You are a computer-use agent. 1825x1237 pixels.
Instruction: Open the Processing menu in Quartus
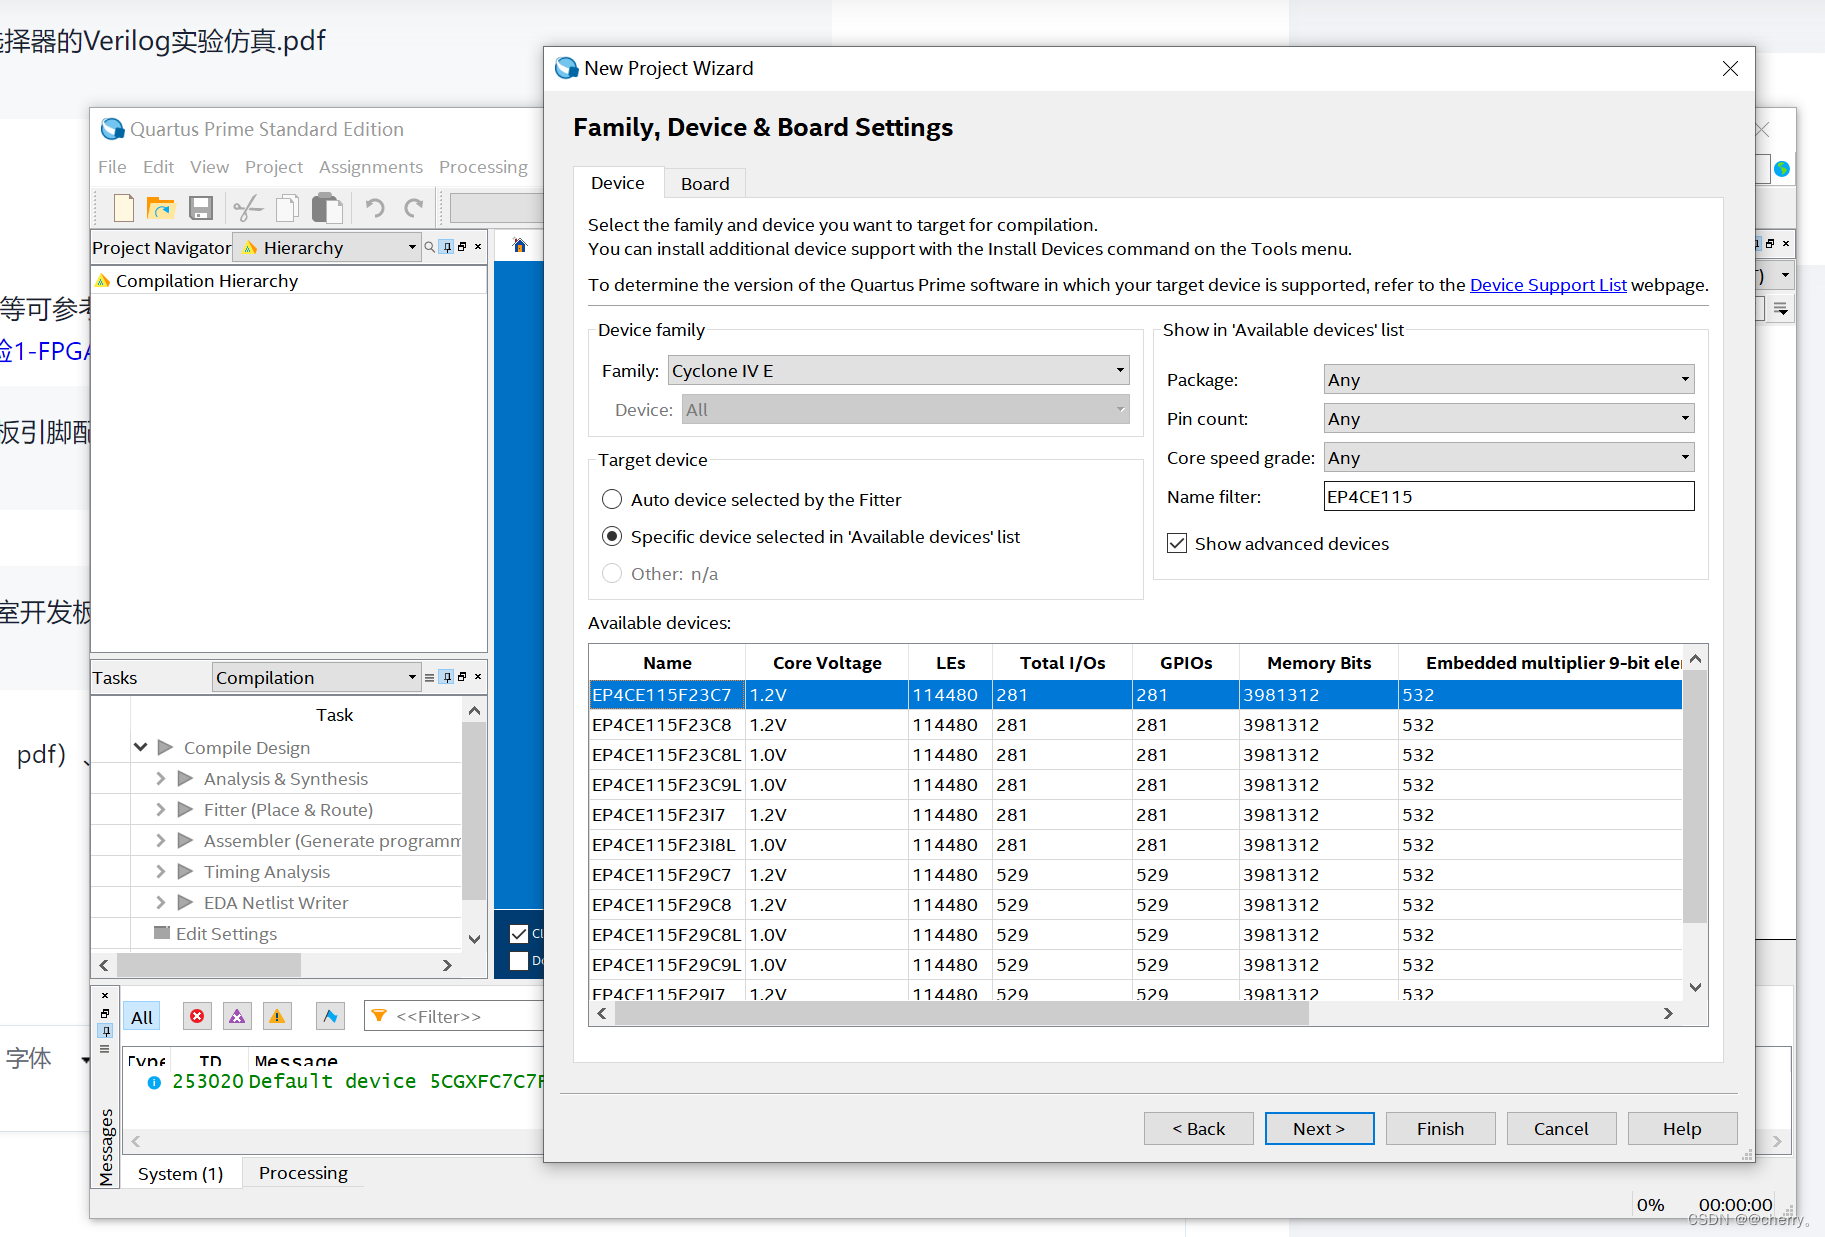tap(483, 167)
